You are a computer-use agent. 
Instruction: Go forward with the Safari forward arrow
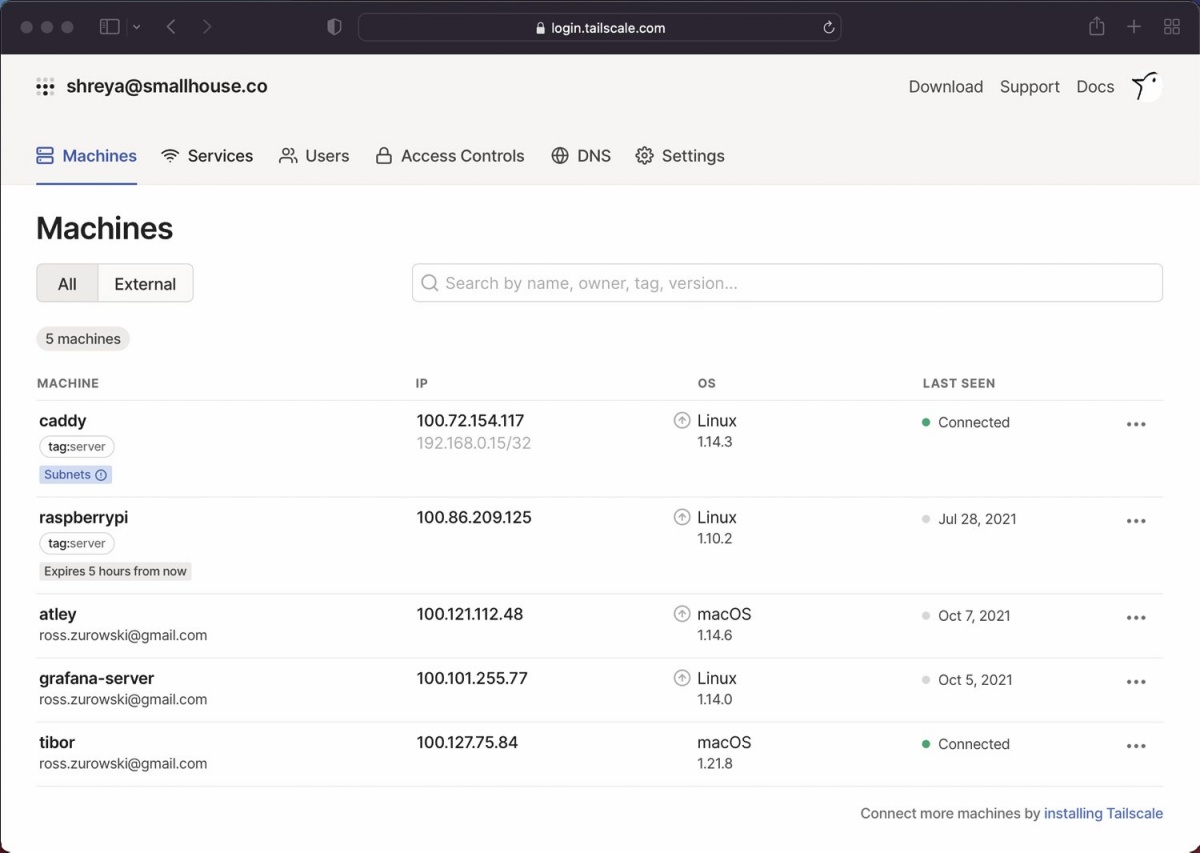coord(207,27)
